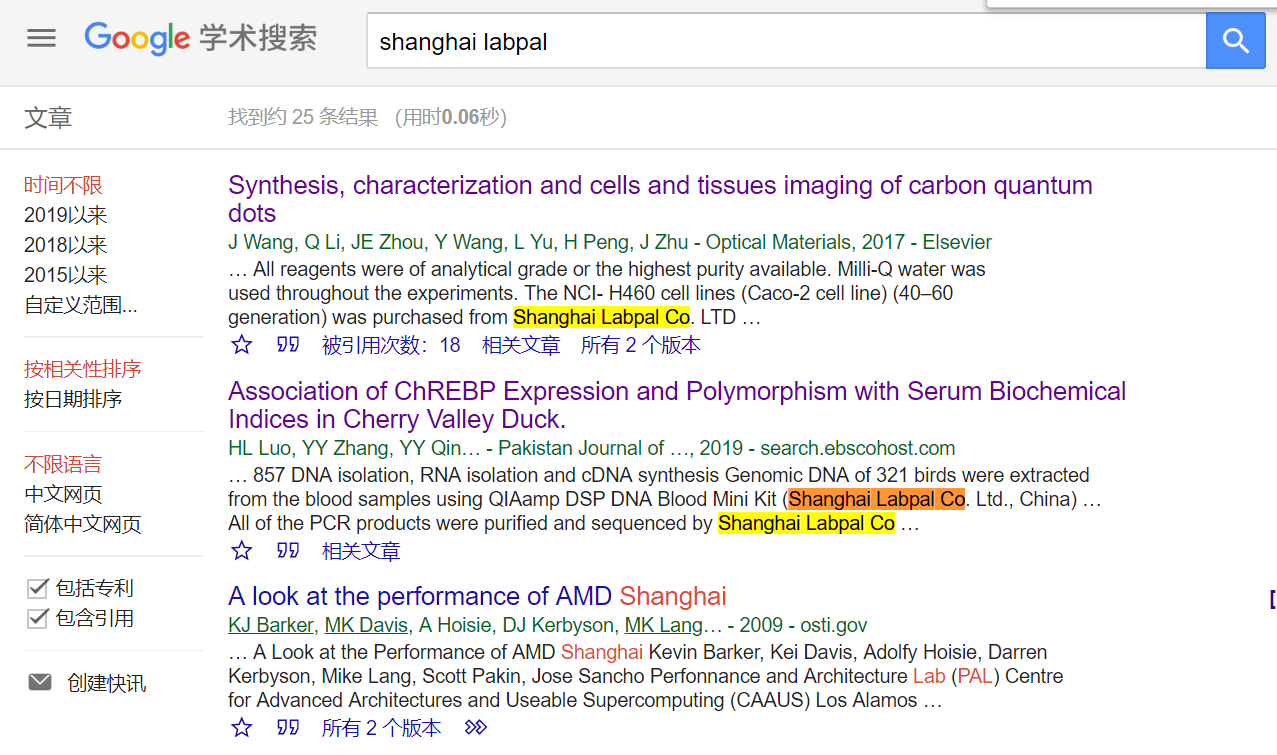
Task: Open 被引用次数: 18 citations link
Action: pyautogui.click(x=391, y=345)
